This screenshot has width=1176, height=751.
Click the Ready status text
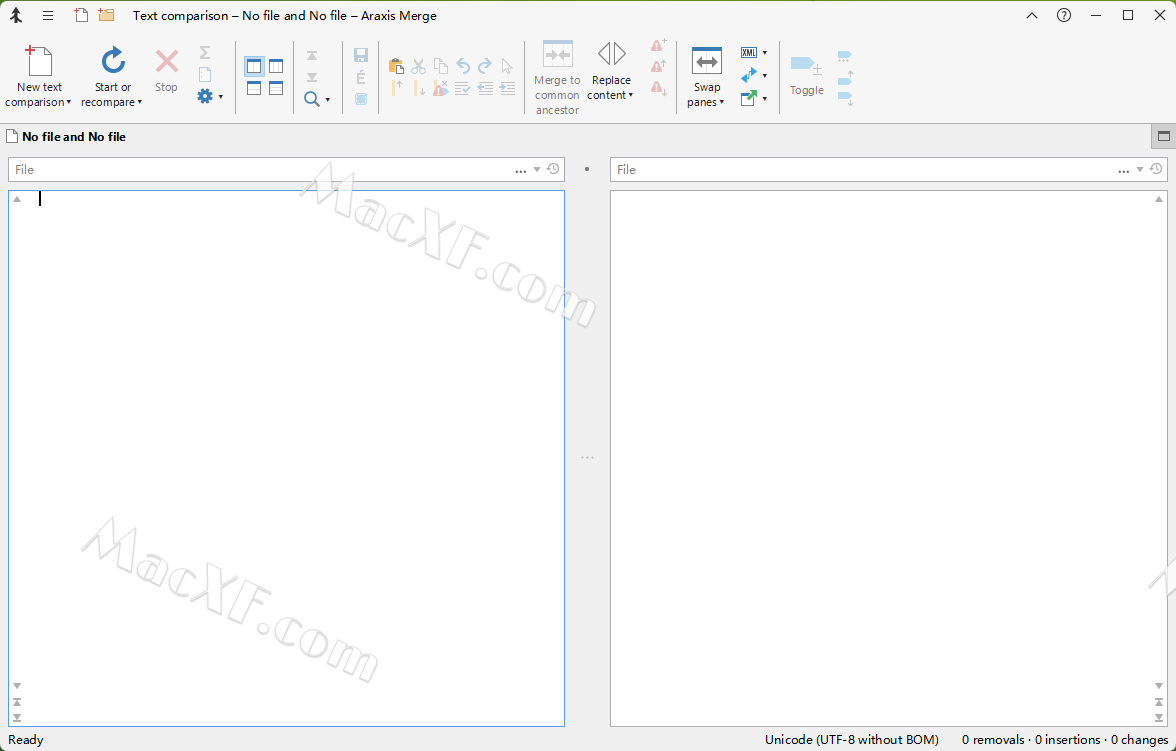click(x=26, y=740)
